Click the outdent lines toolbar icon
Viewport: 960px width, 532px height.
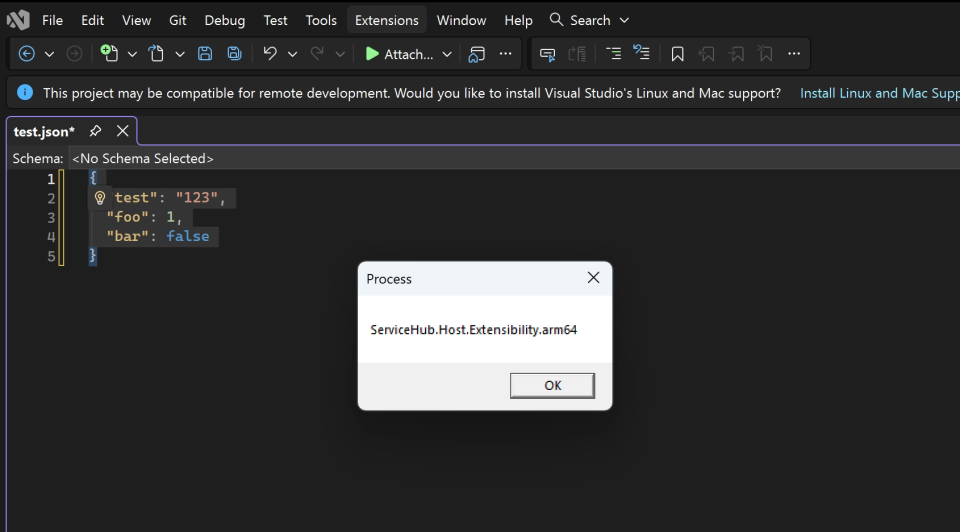click(642, 53)
